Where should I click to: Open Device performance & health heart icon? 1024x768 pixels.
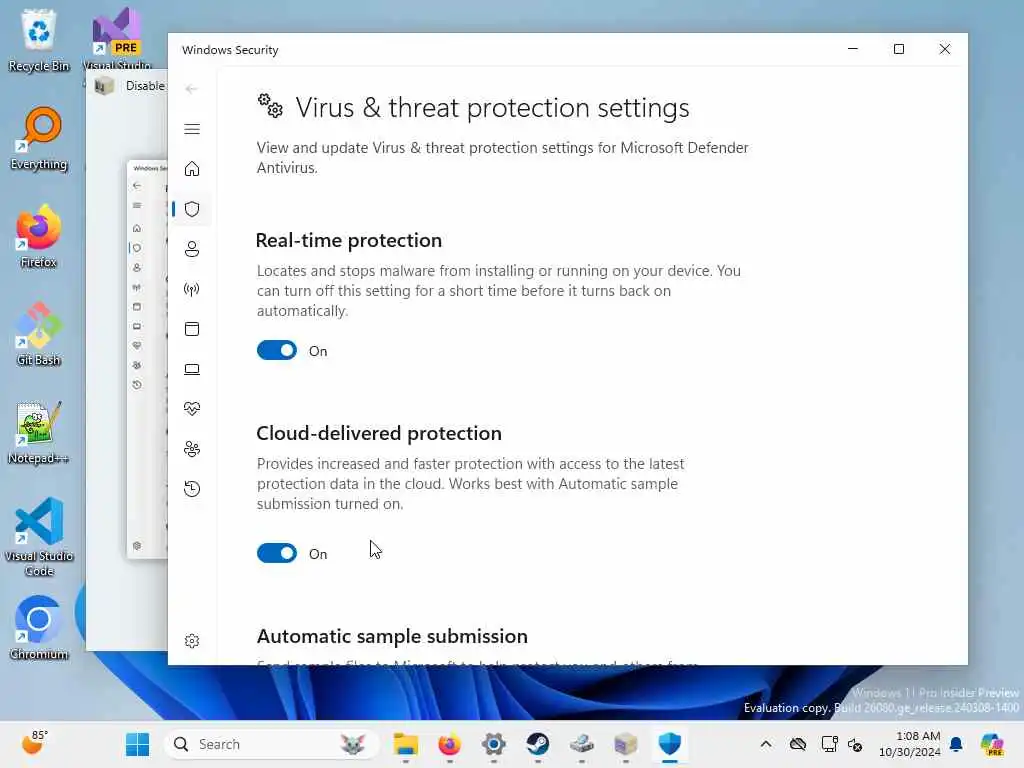192,409
